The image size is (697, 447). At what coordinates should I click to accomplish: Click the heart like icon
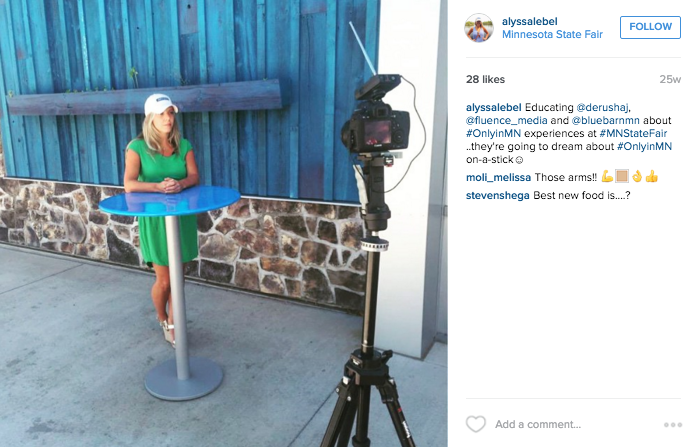pos(476,424)
